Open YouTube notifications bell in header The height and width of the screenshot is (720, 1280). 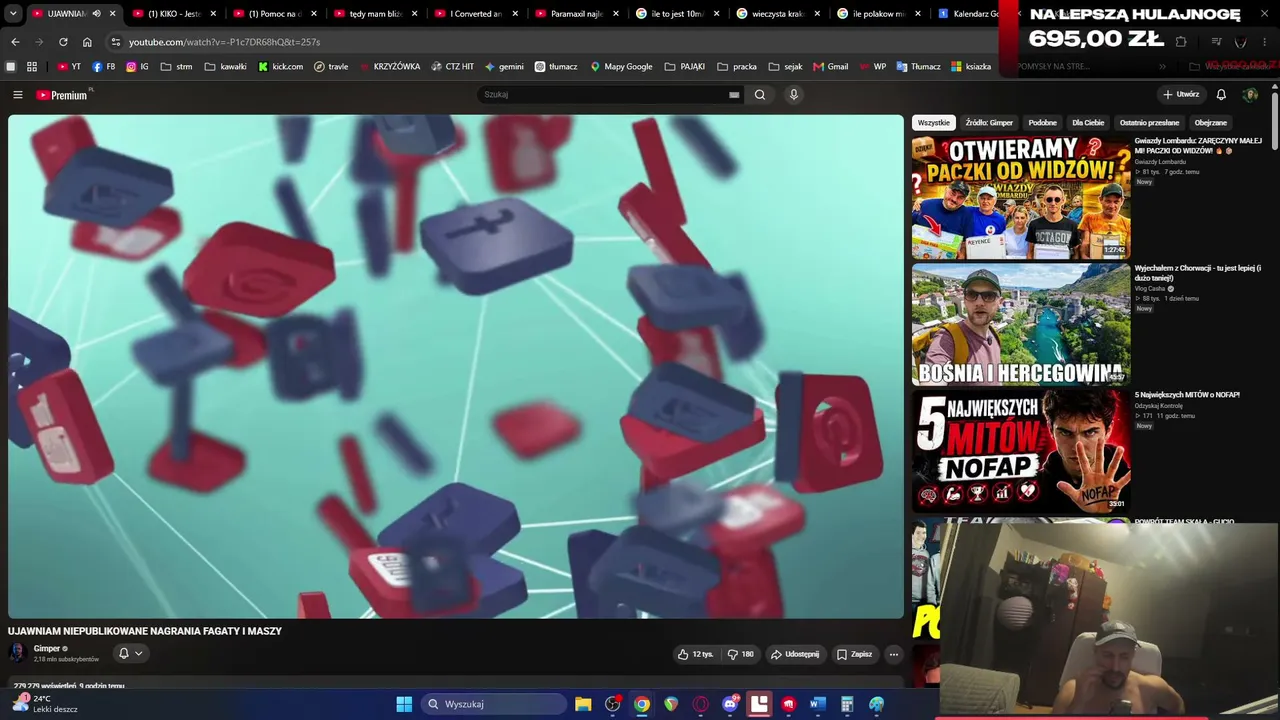(1221, 95)
